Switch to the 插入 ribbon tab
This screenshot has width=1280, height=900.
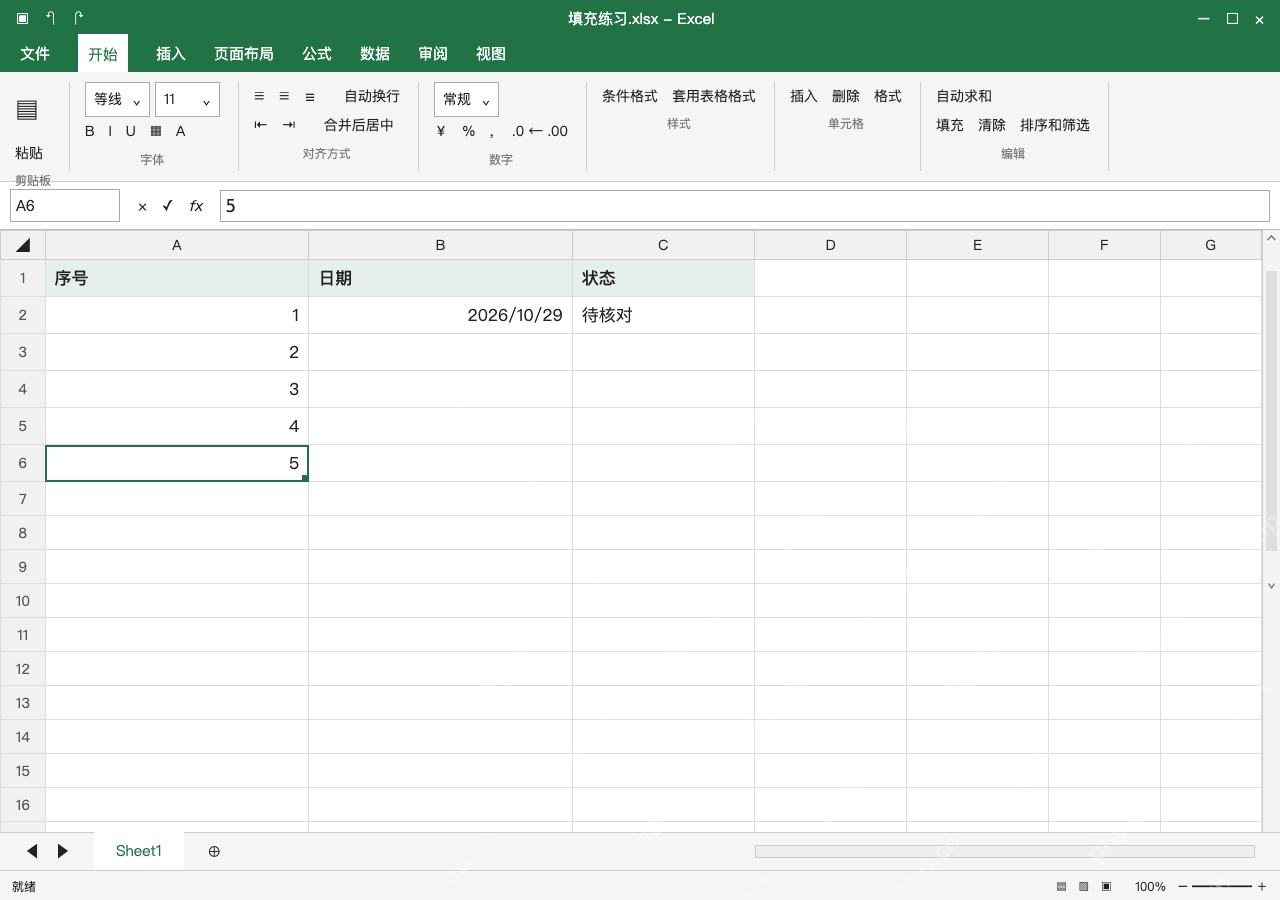pos(171,54)
